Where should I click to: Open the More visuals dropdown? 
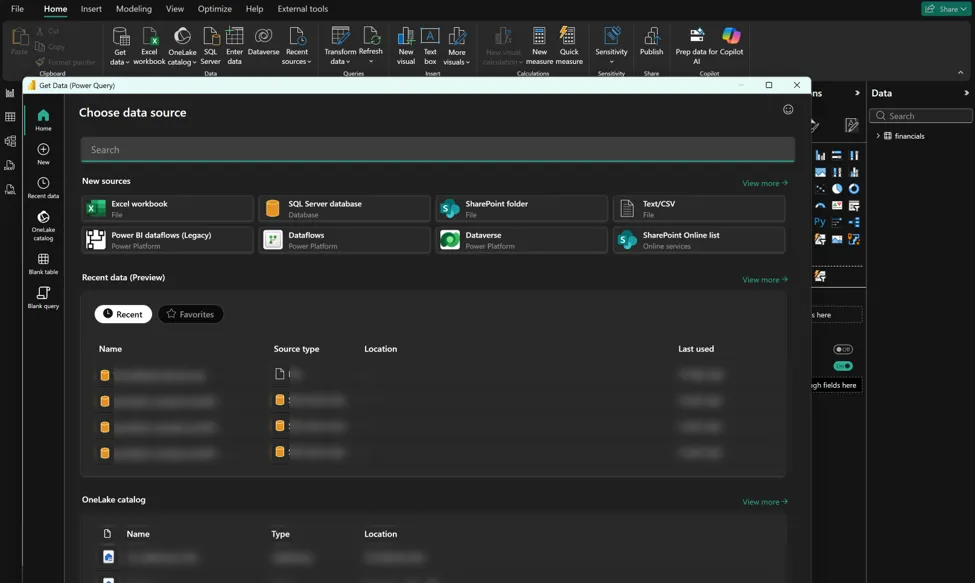[x=456, y=46]
